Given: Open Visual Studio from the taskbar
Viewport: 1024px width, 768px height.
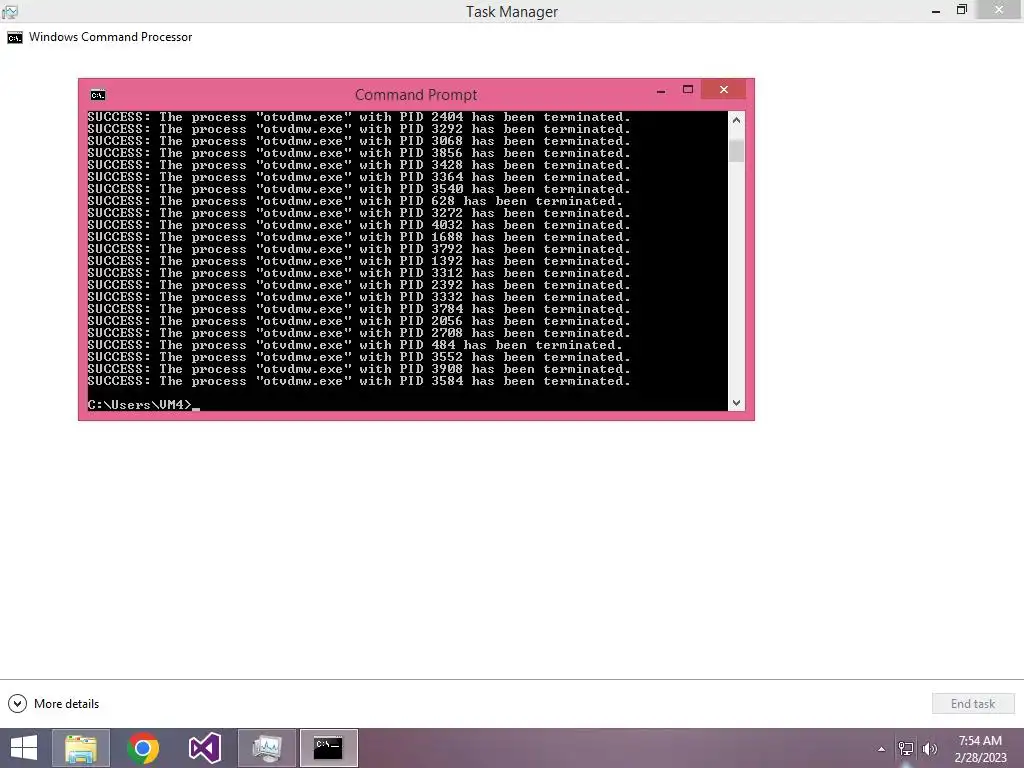Looking at the screenshot, I should click(x=204, y=748).
